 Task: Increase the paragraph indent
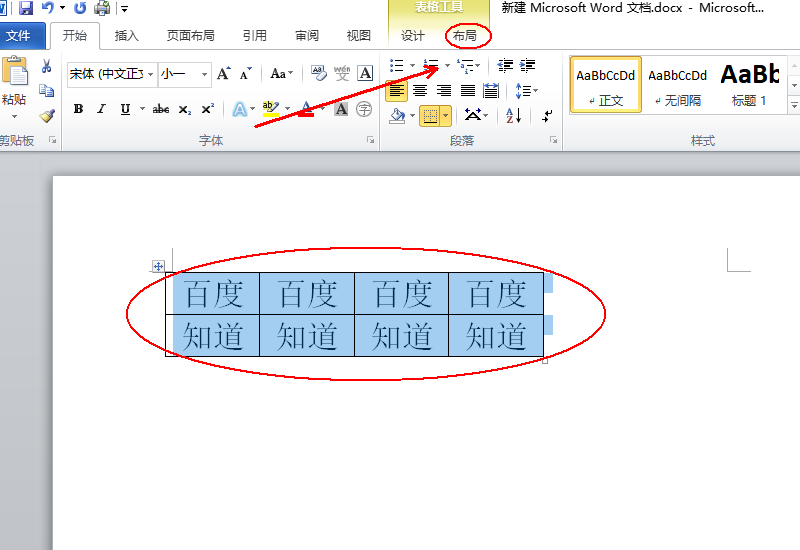pos(528,65)
